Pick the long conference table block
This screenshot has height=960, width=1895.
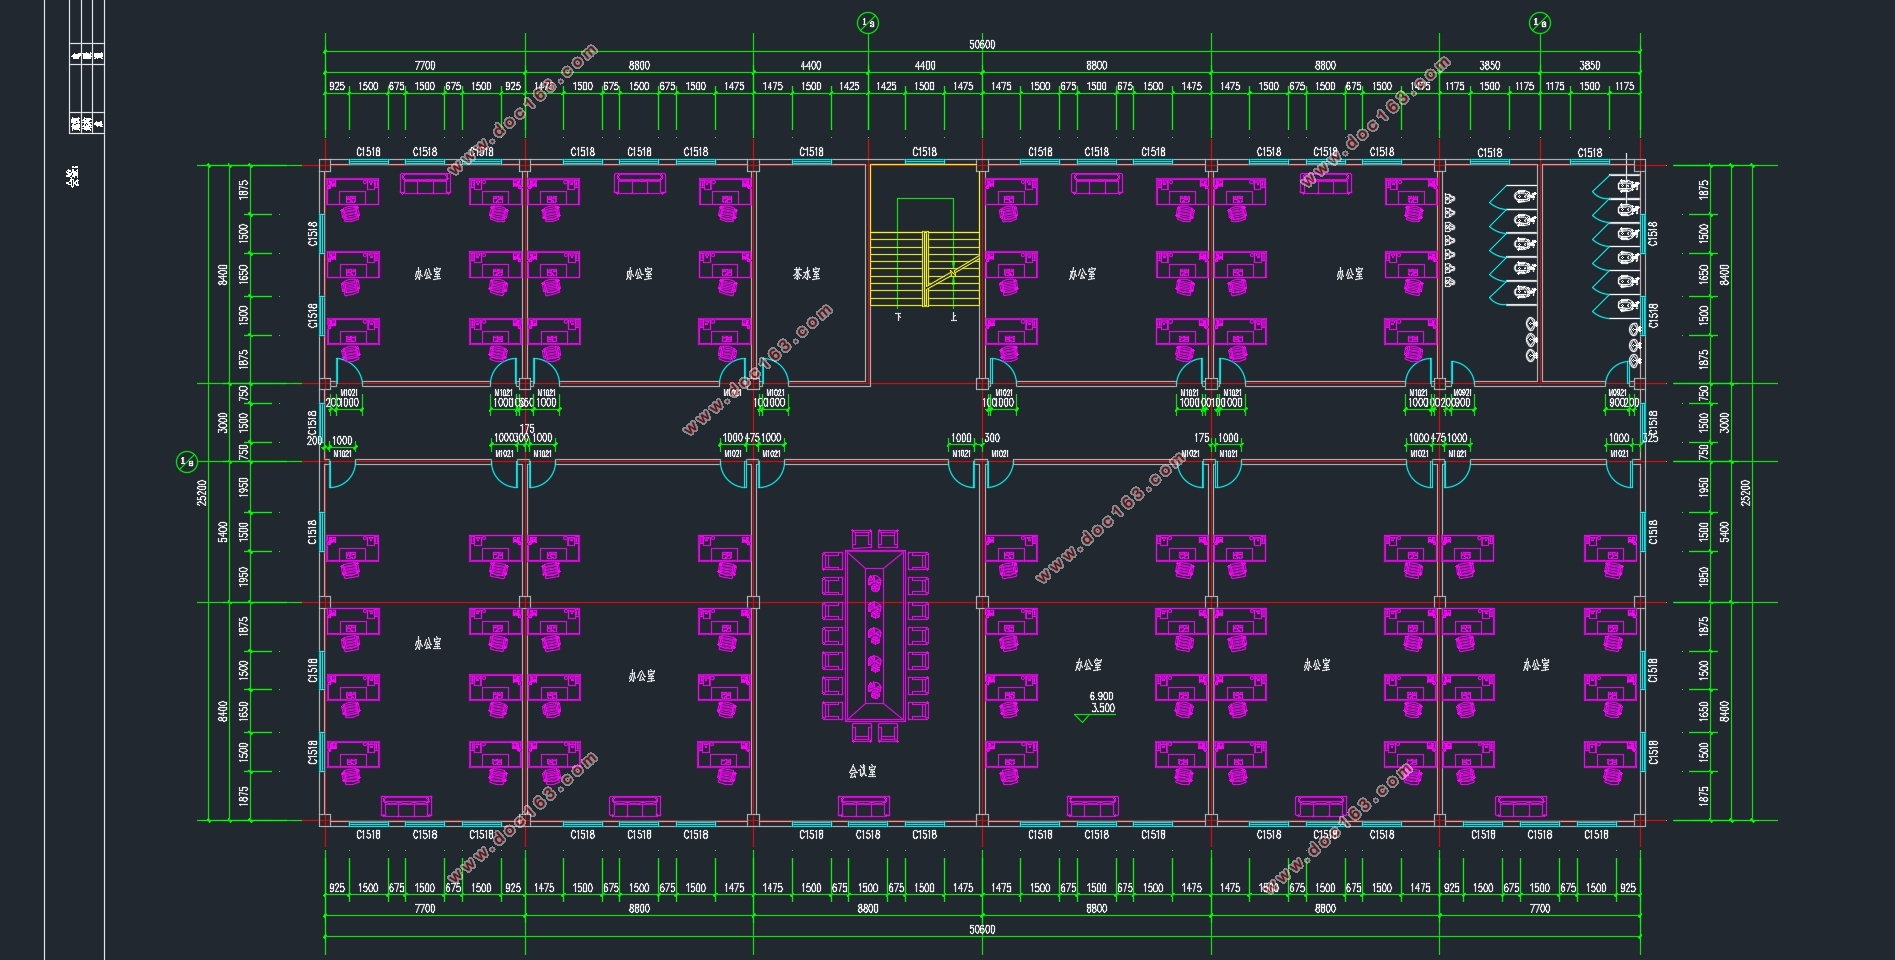(x=875, y=636)
